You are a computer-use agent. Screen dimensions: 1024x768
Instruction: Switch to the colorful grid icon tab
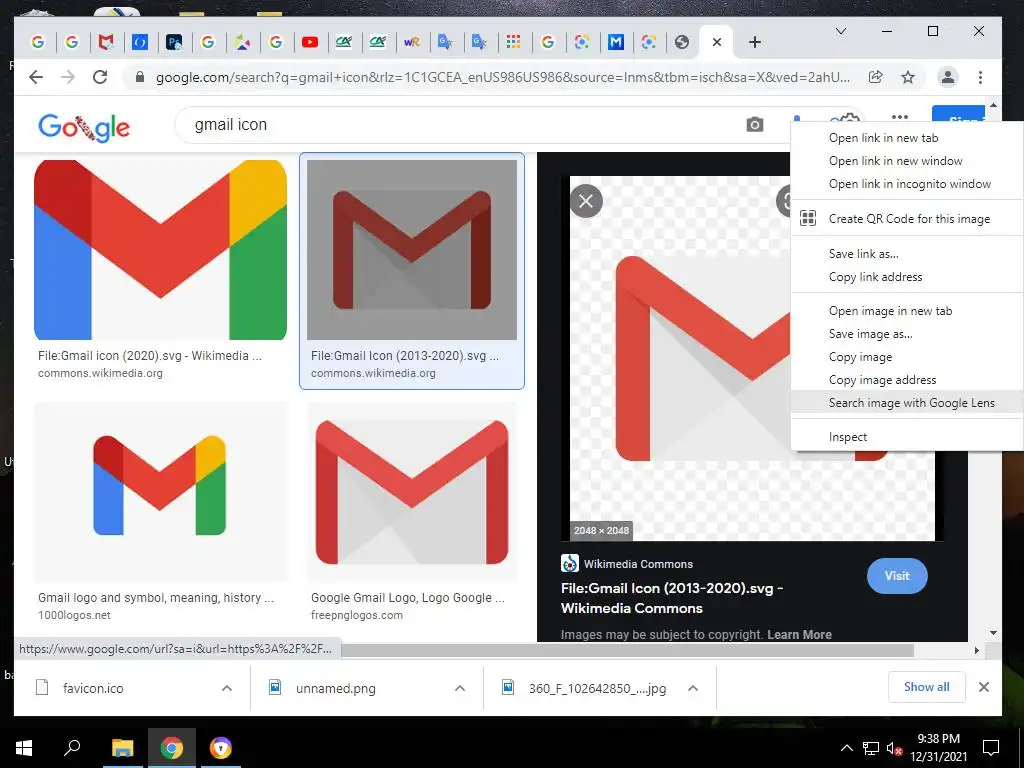click(513, 42)
